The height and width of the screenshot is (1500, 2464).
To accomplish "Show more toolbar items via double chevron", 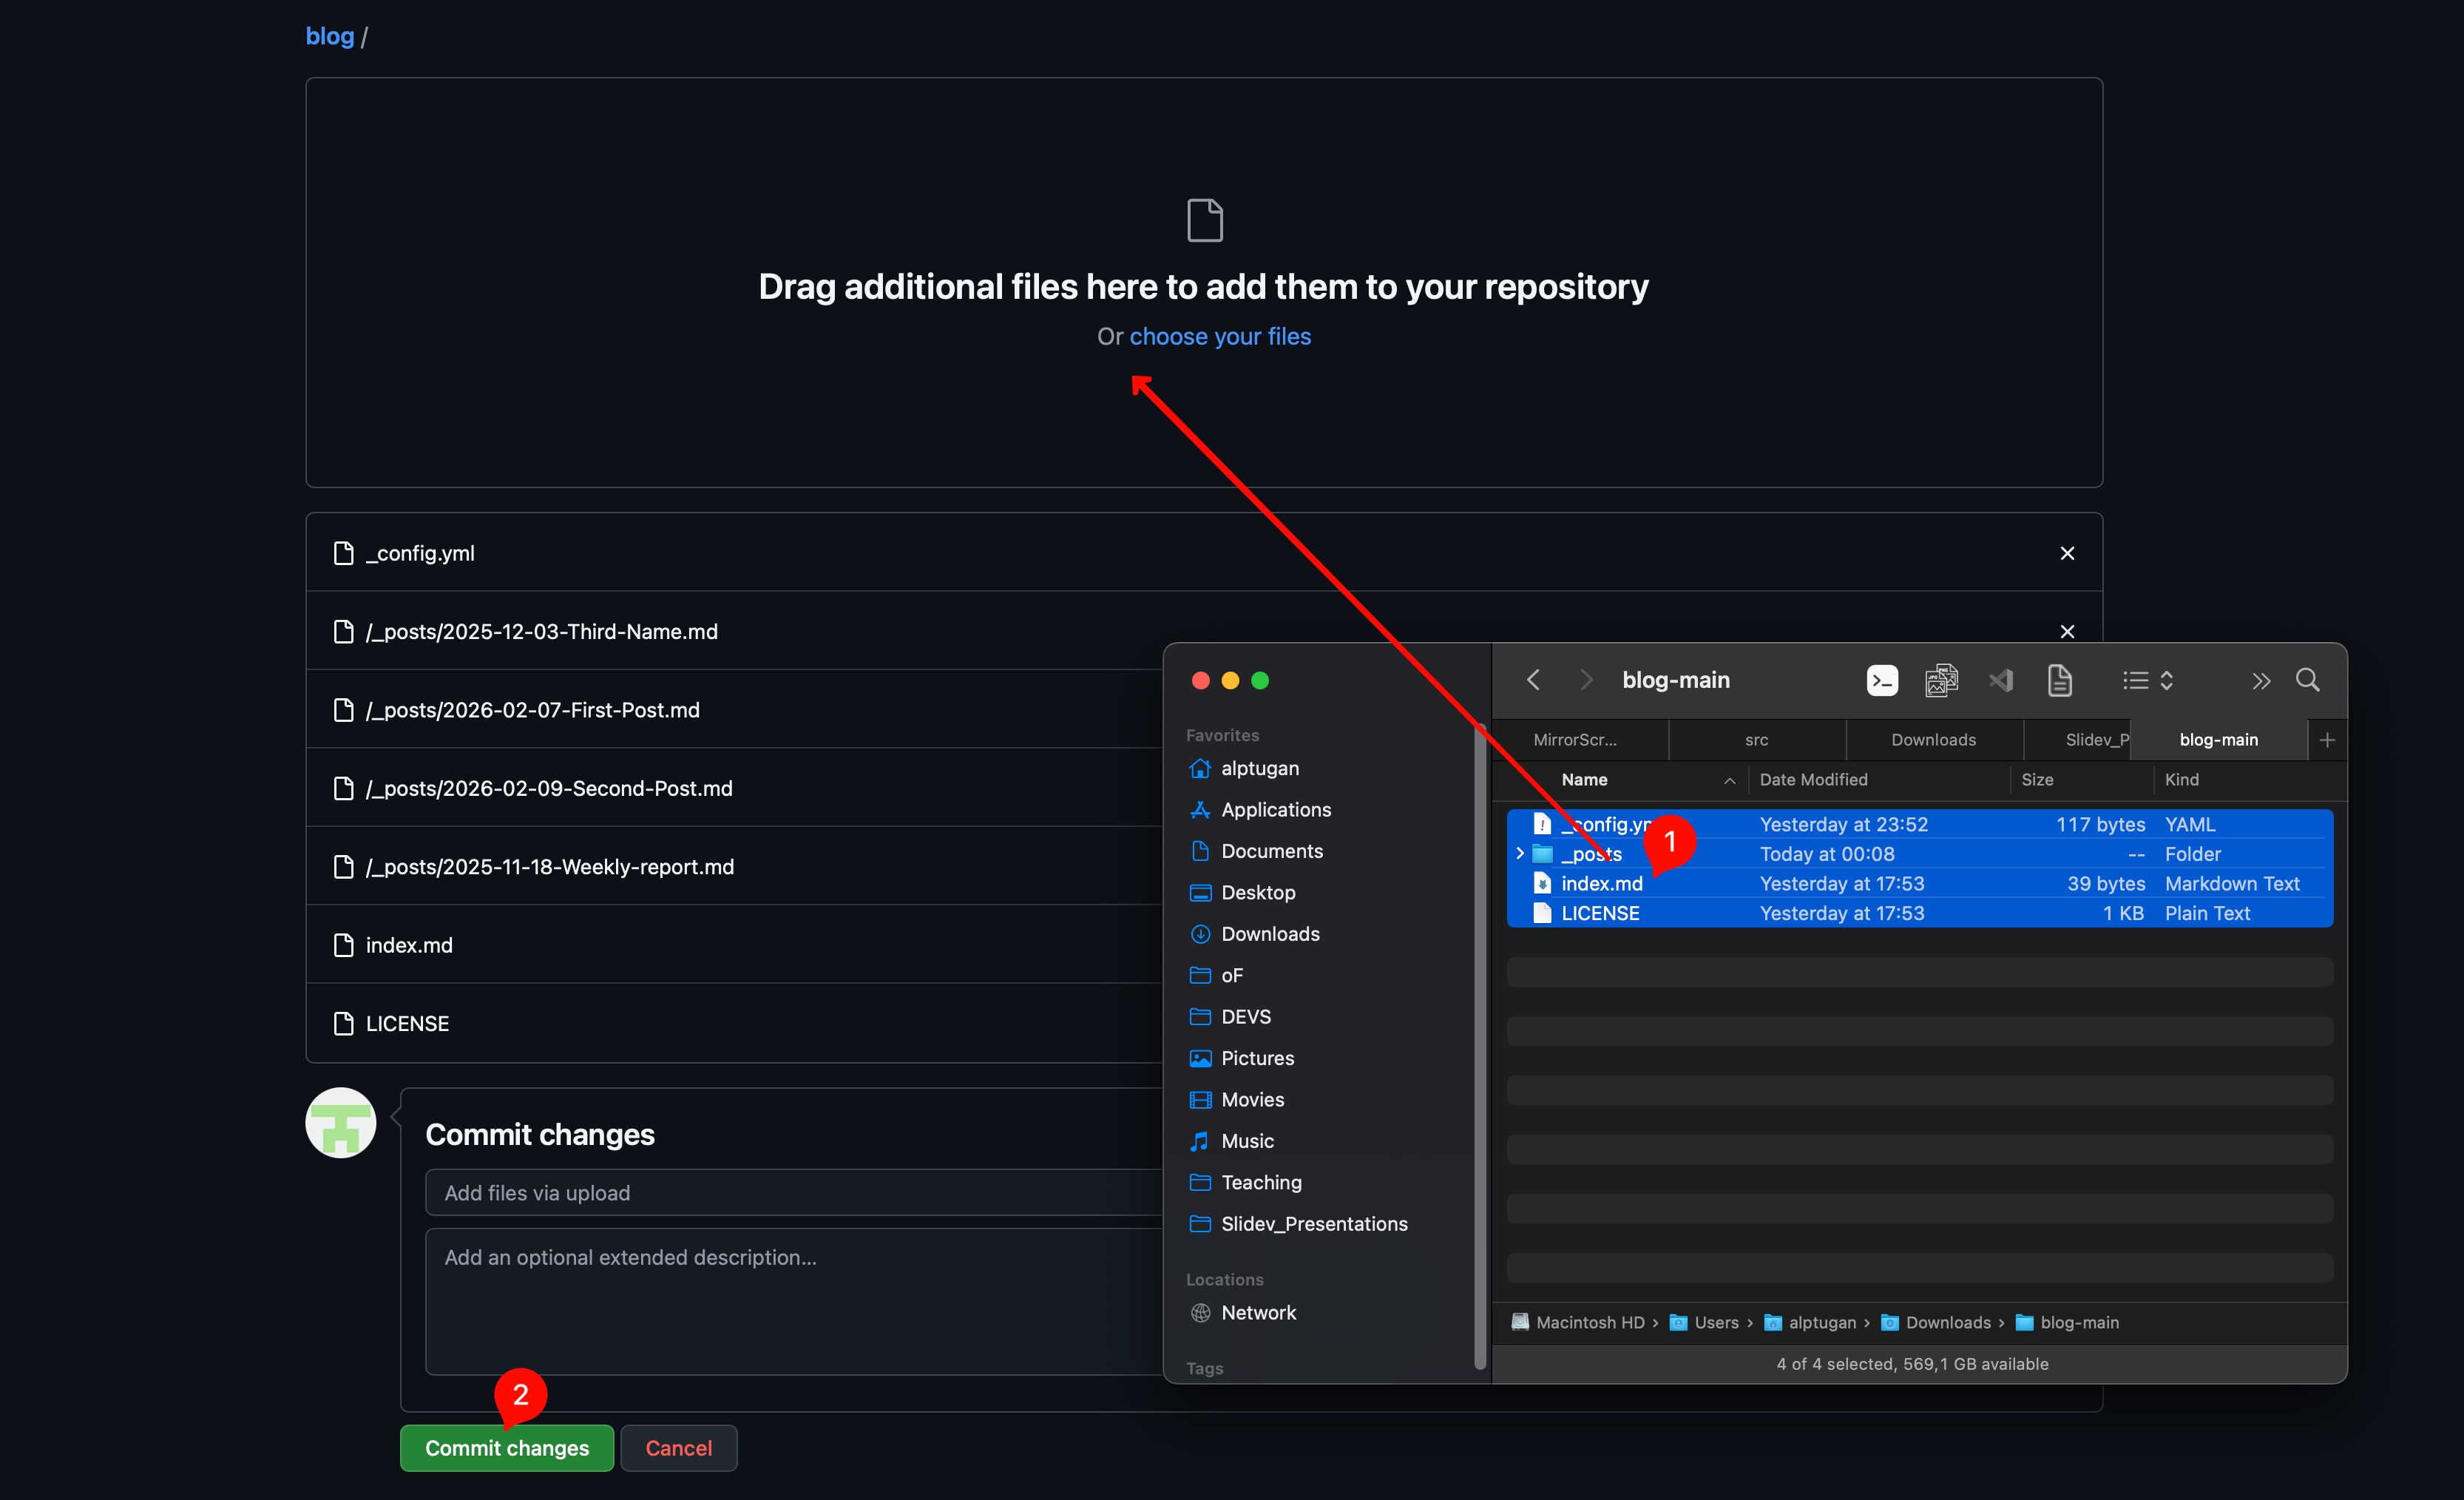I will tap(2260, 681).
